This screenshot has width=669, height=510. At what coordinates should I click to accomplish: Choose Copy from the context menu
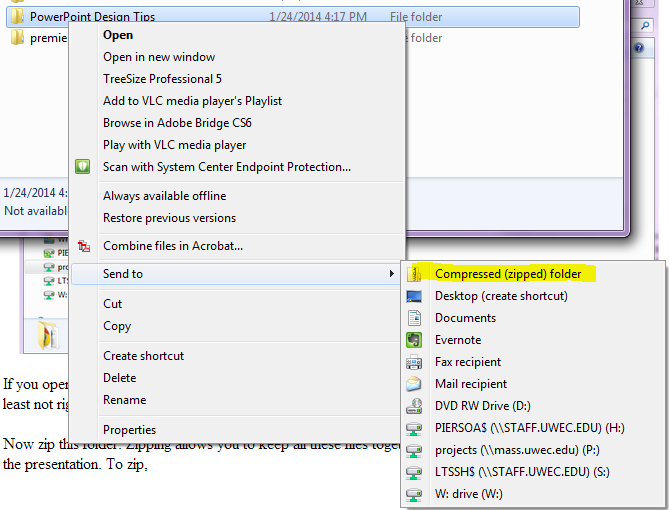click(x=117, y=326)
